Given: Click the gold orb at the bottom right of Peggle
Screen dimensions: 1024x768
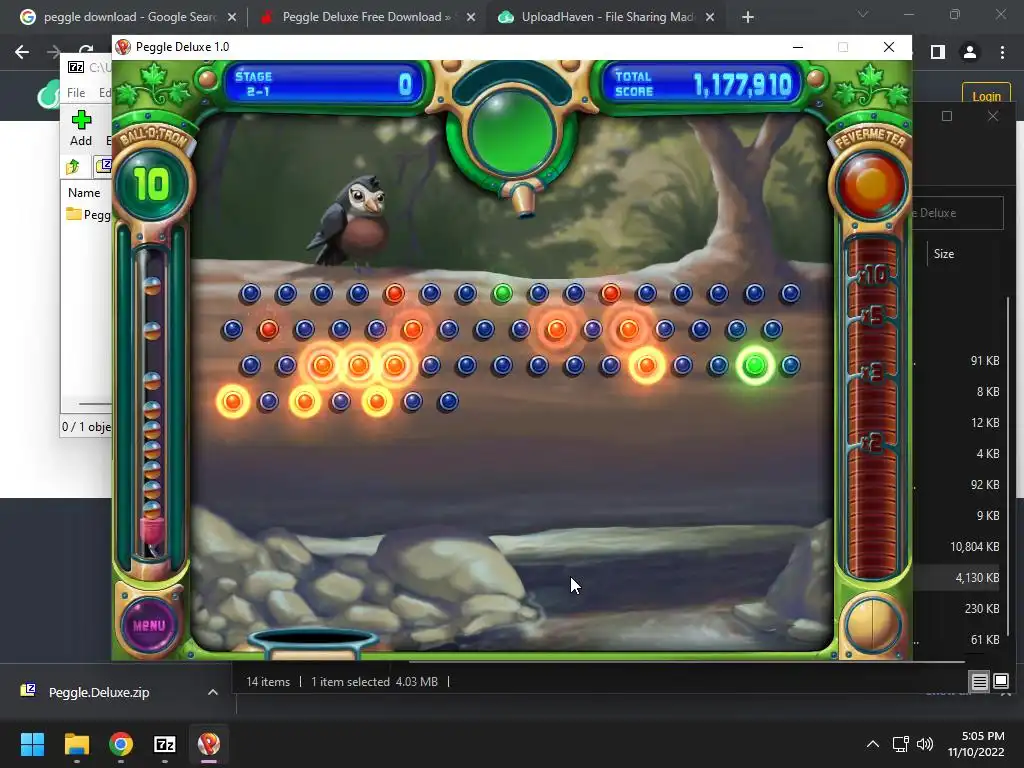Looking at the screenshot, I should [x=872, y=626].
